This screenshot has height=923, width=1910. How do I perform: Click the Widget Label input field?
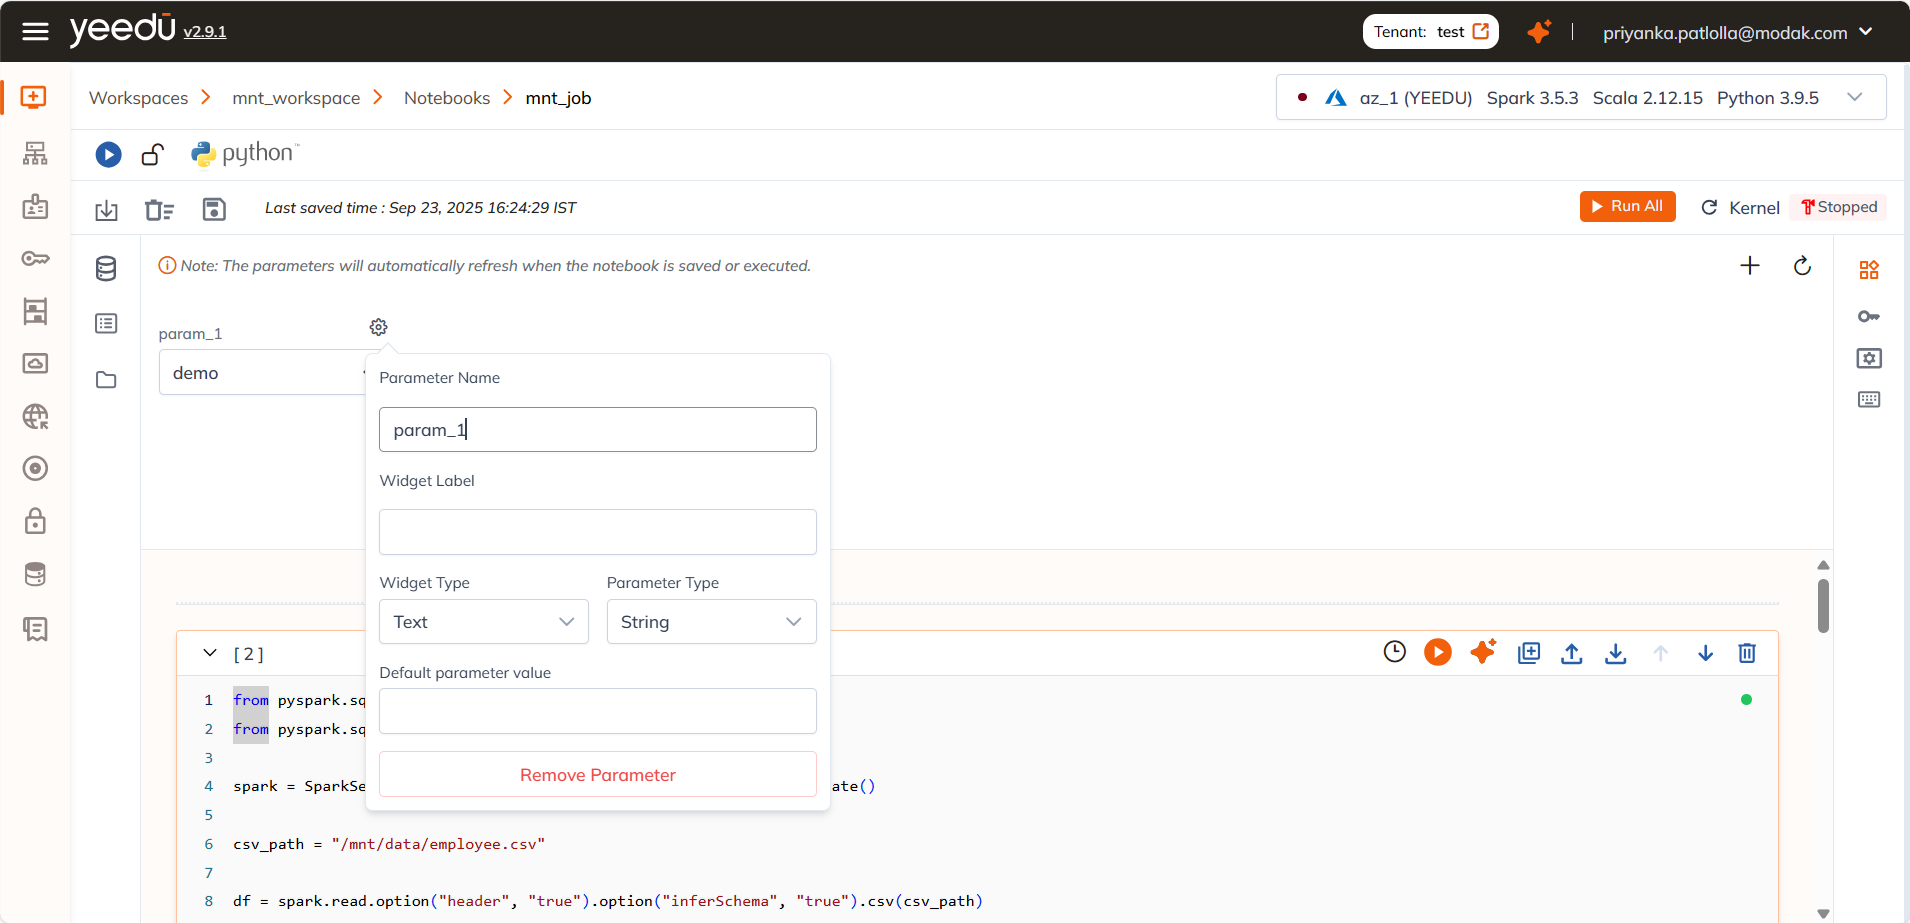(x=597, y=532)
